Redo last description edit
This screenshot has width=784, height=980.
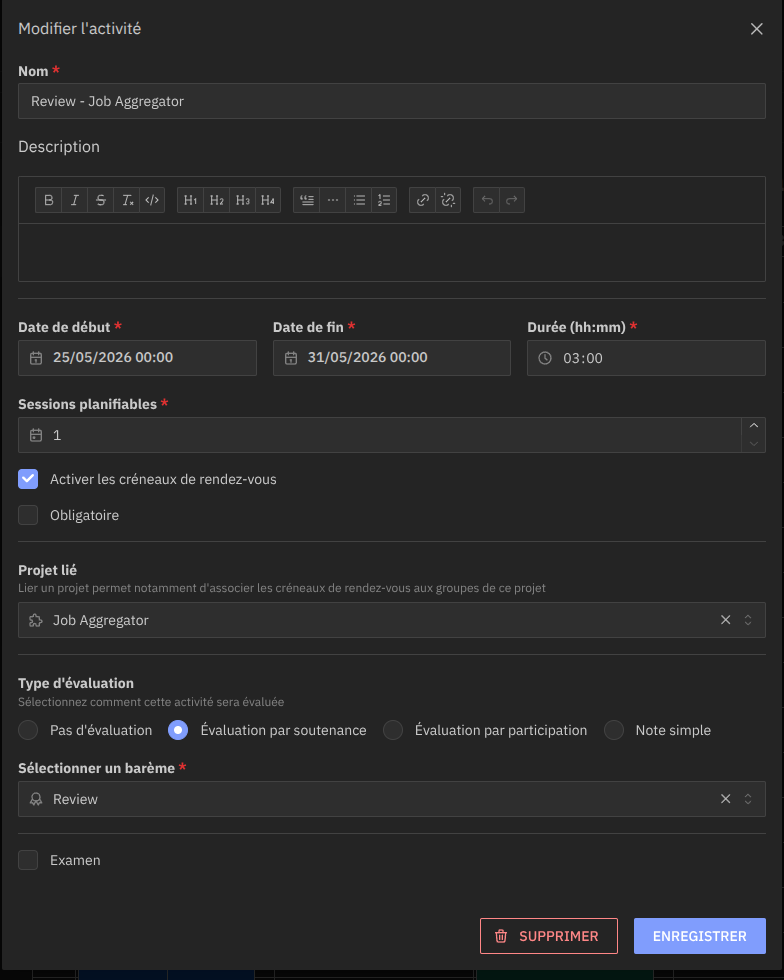coord(511,200)
